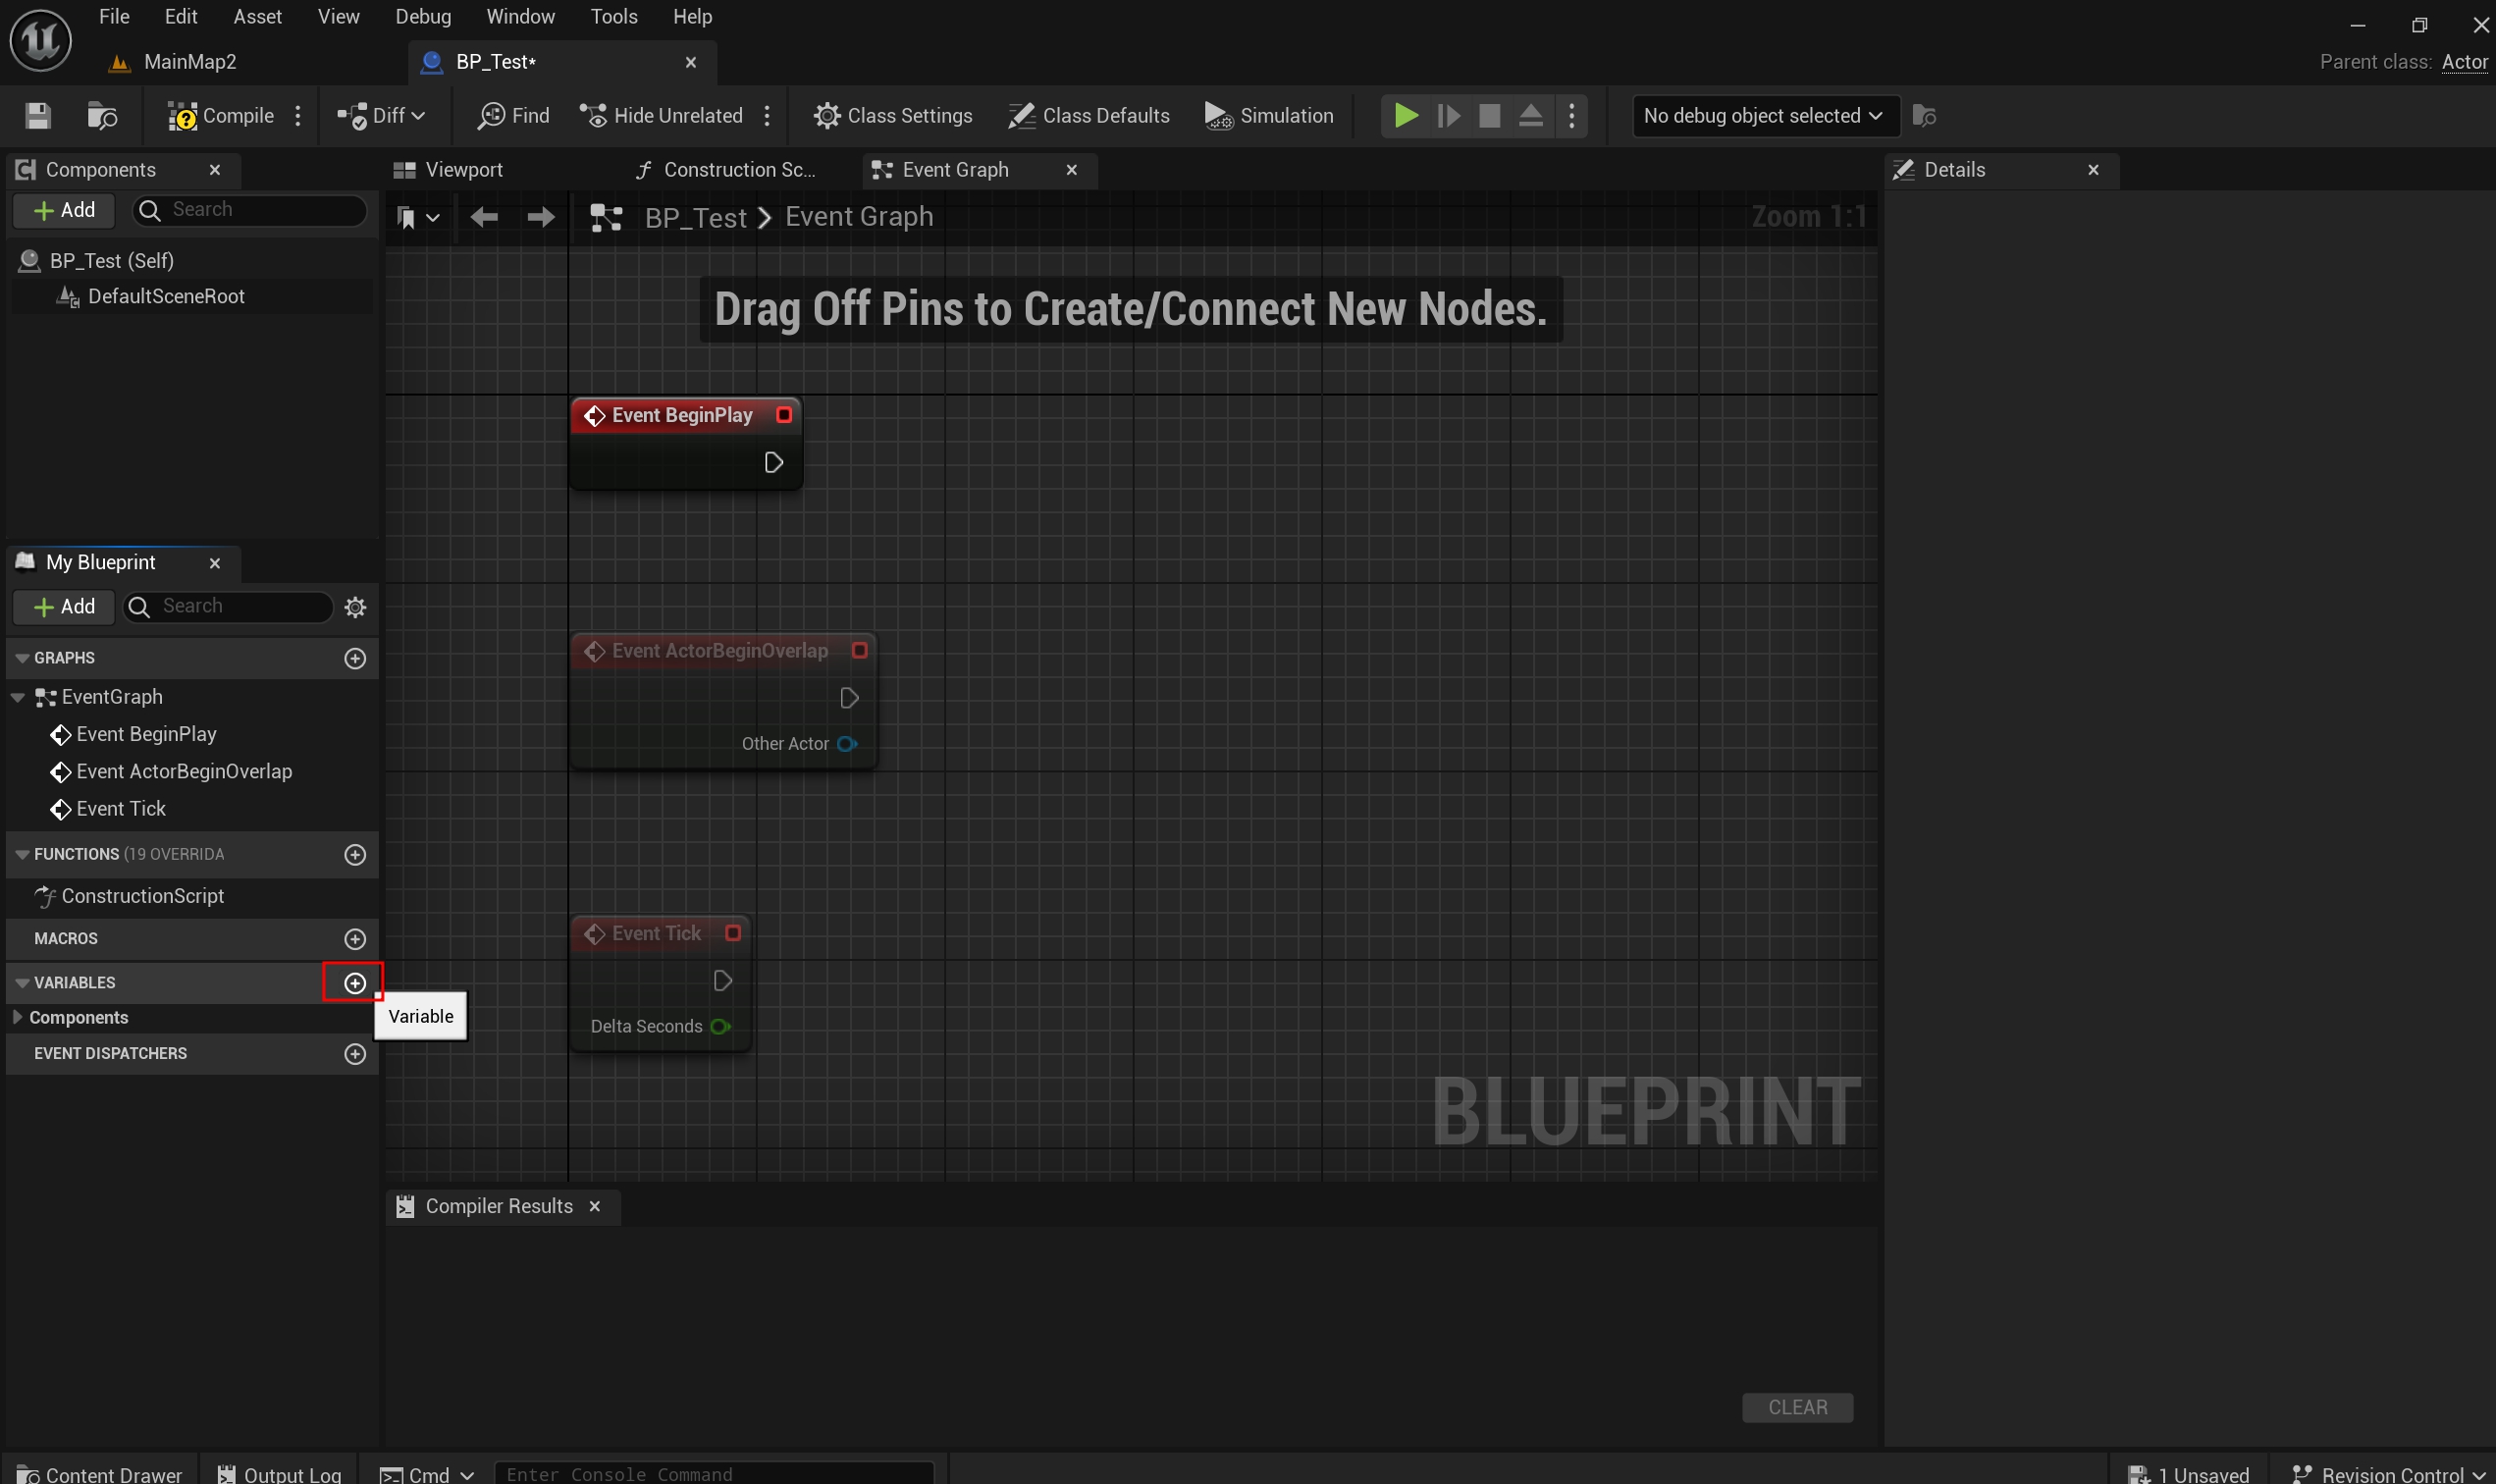
Task: Open Hide Unrelated options three-dot menu
Action: 767,116
